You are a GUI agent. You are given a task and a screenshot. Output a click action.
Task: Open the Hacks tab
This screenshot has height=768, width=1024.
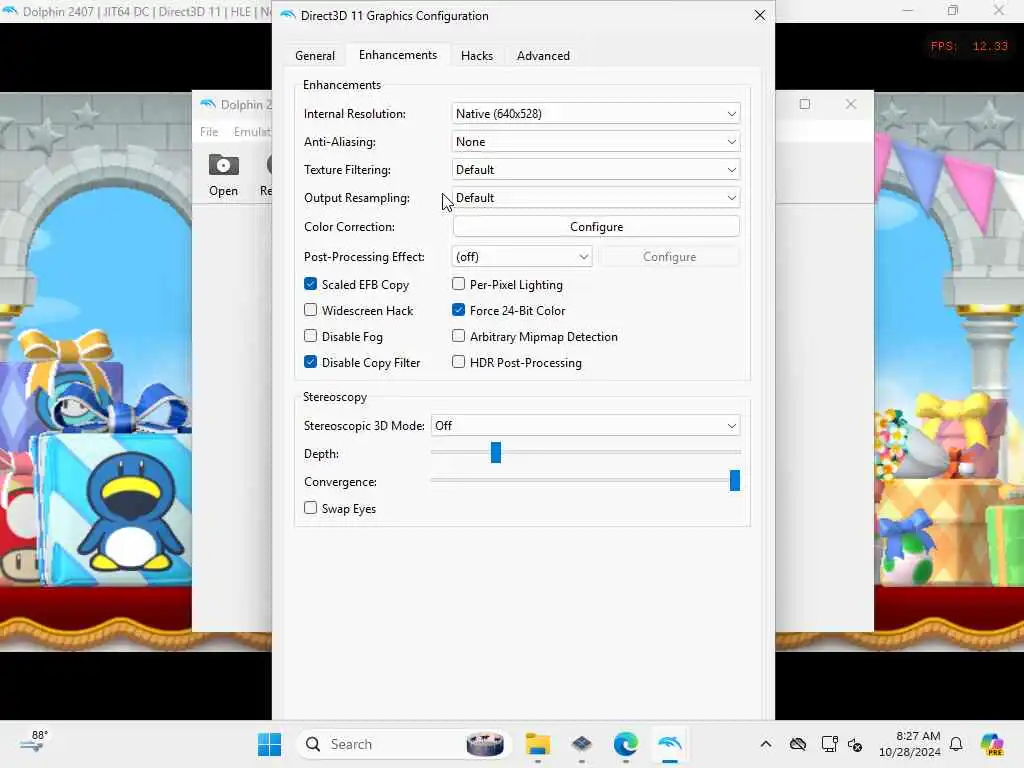pyautogui.click(x=477, y=56)
